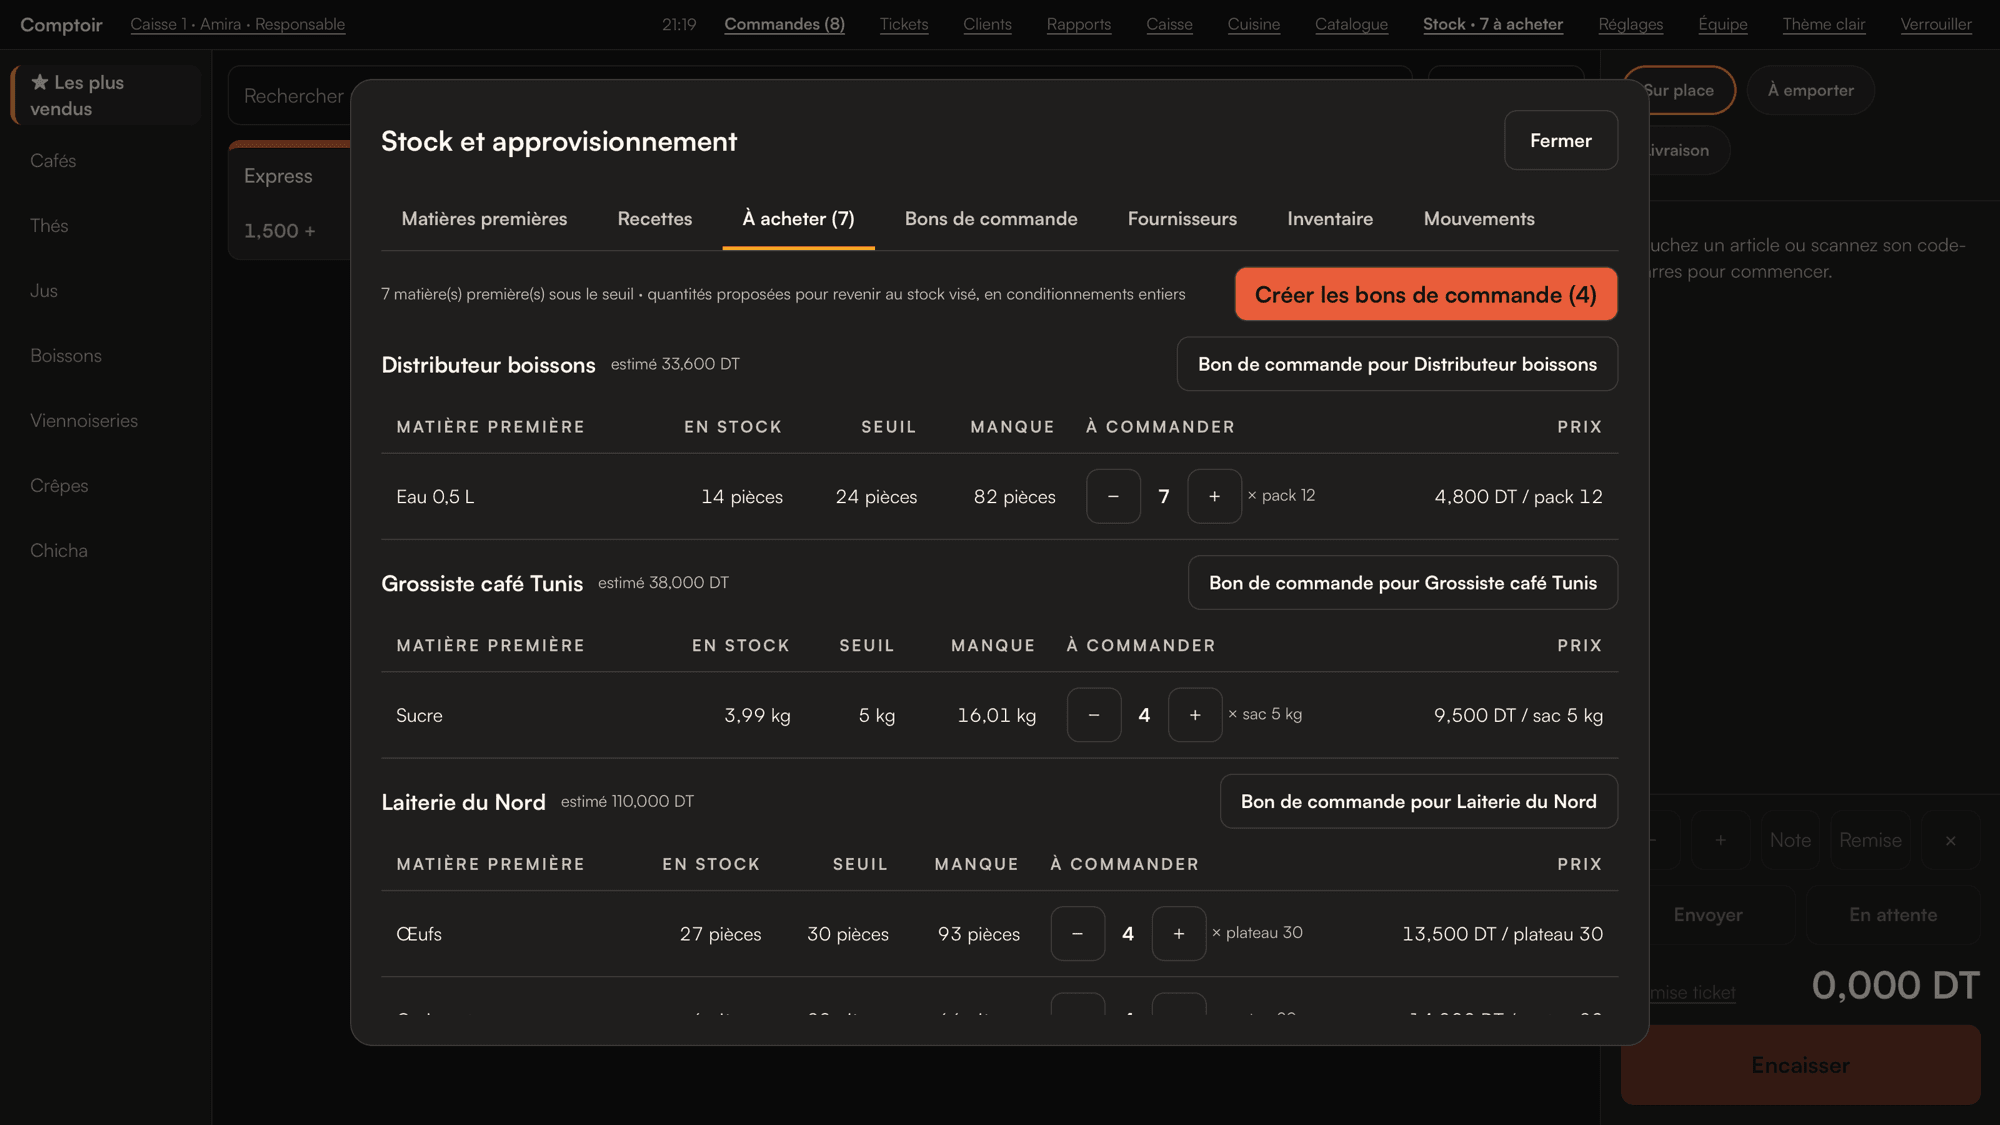Screen dimensions: 2000x1125
Task: Toggle Thème clair
Action: (x=1823, y=24)
